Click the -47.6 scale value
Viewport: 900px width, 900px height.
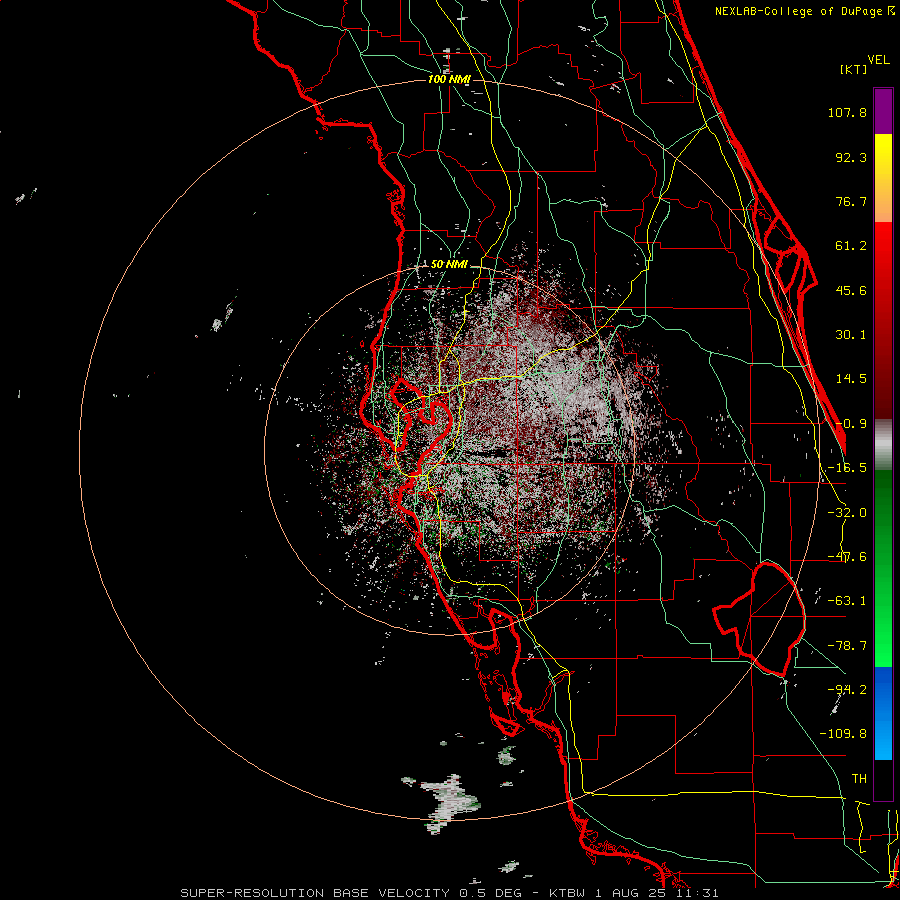pos(847,557)
